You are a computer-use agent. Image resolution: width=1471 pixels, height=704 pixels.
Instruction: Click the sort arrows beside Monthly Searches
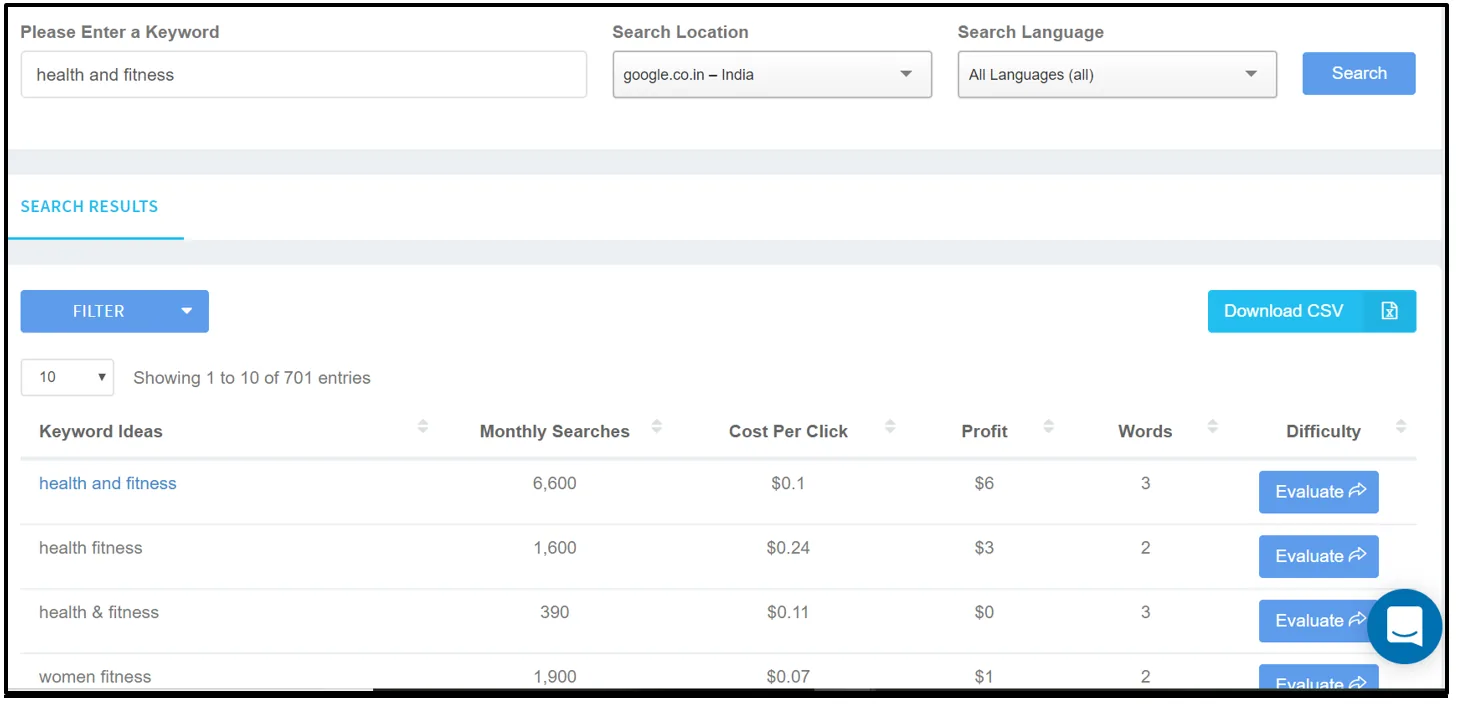point(657,425)
